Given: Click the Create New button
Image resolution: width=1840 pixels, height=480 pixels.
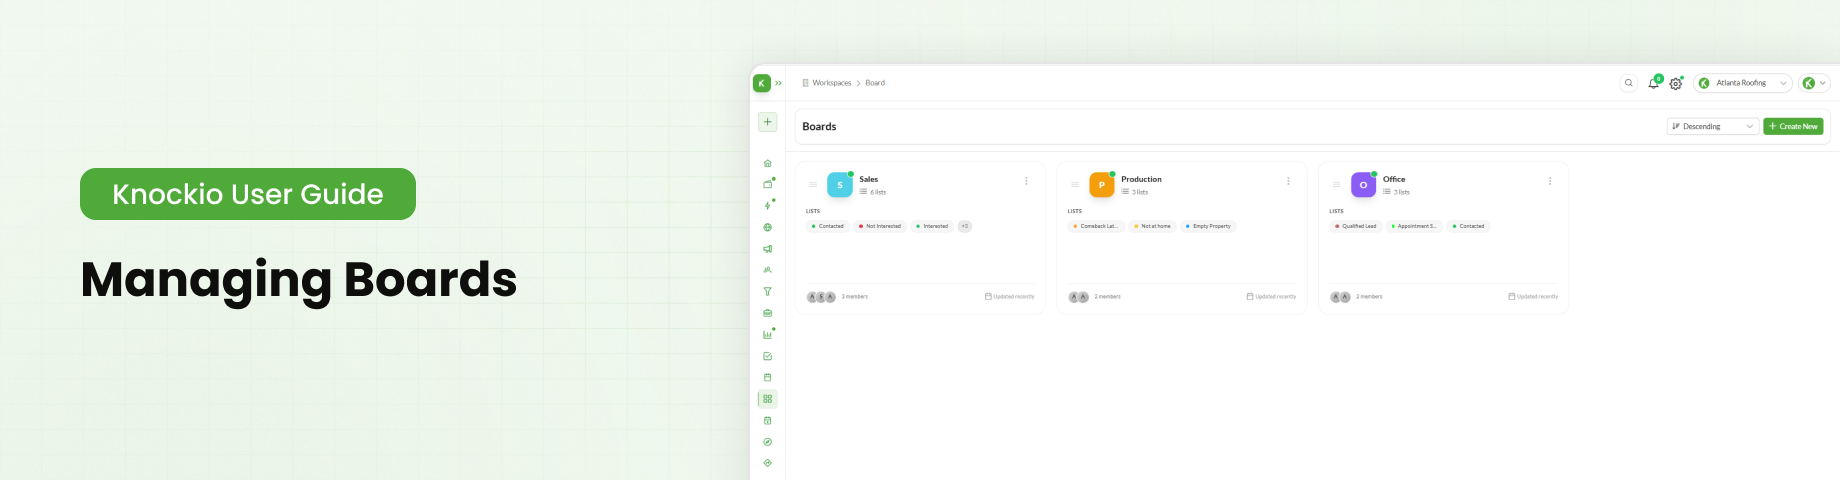Looking at the screenshot, I should [1793, 126].
